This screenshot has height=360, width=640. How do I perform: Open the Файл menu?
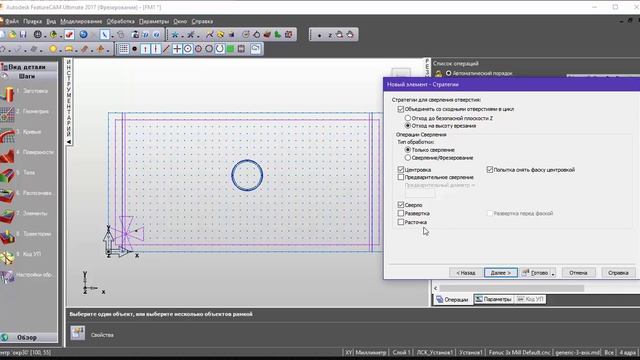tap(11, 21)
